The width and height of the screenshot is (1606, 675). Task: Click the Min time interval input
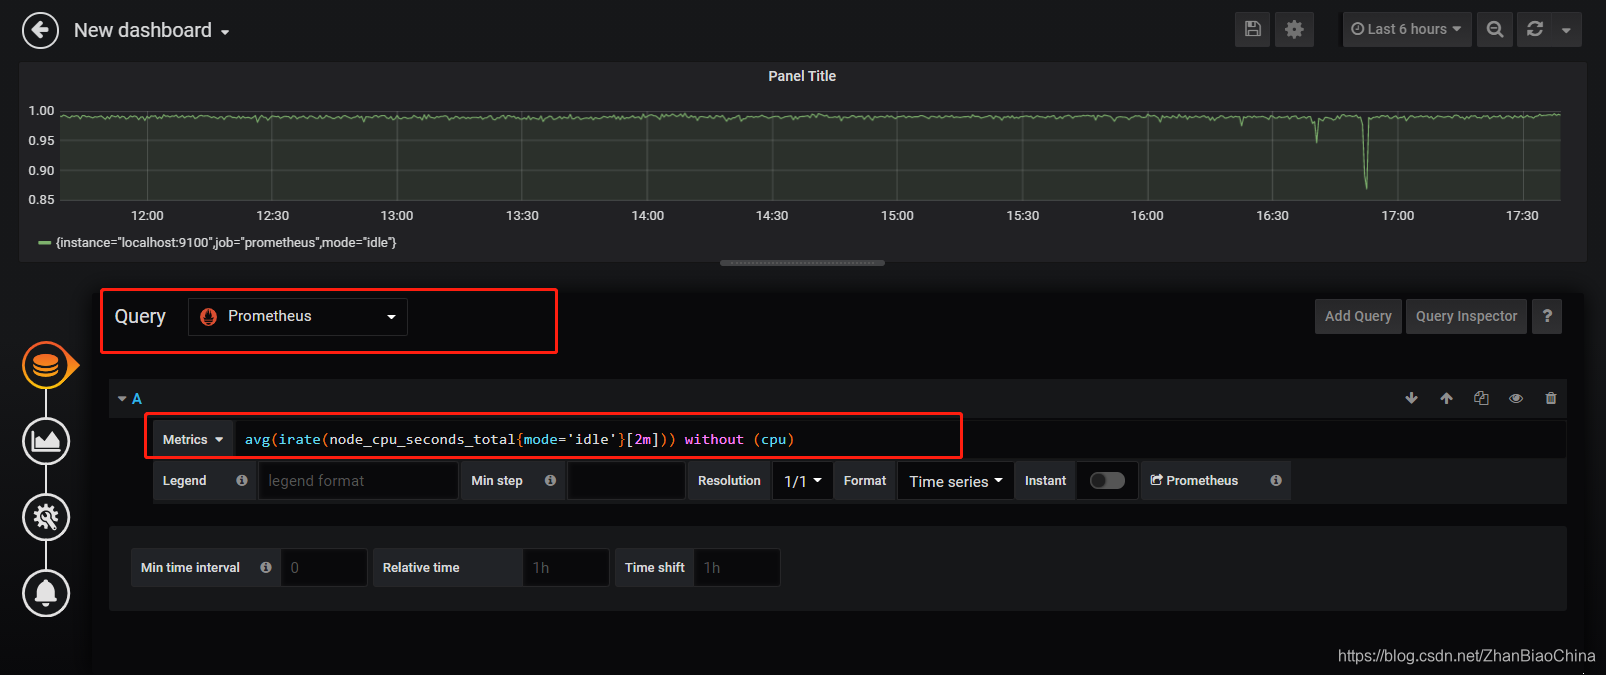pos(324,567)
